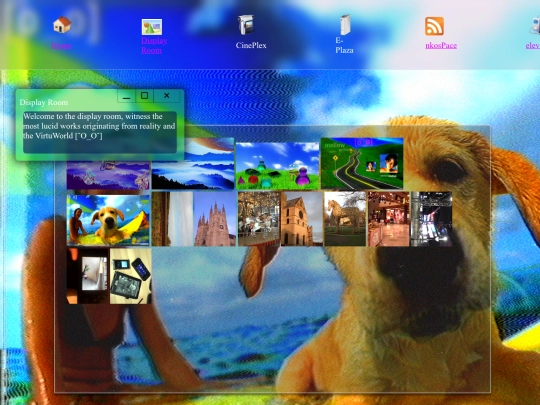Open the cathedral against blue sky thumbnail
The width and height of the screenshot is (540, 405).
pyautogui.click(x=215, y=219)
